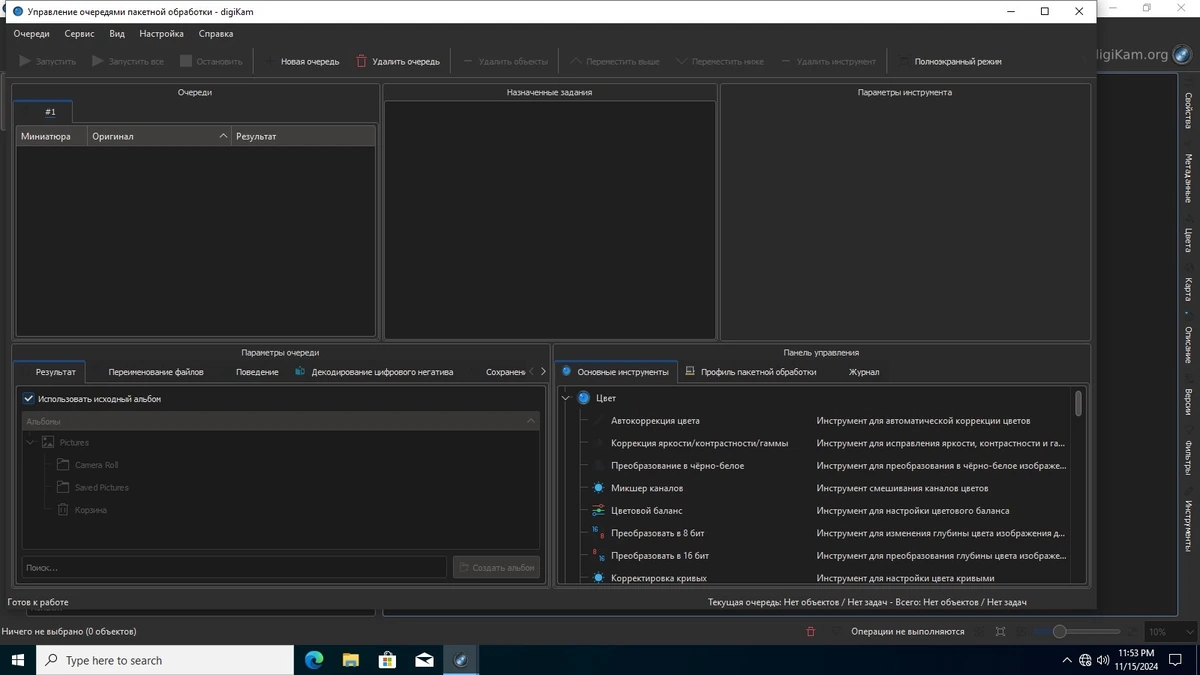Open the Справка menu
Viewport: 1200px width, 675px height.
pyautogui.click(x=216, y=33)
